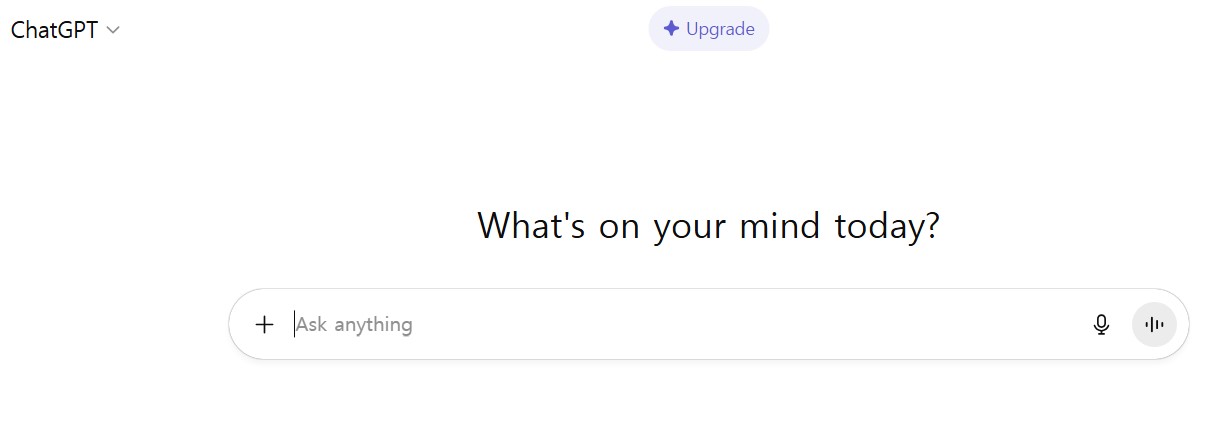The width and height of the screenshot is (1218, 423).
Task: Click the ChatGPT label at top left
Action: [x=54, y=30]
